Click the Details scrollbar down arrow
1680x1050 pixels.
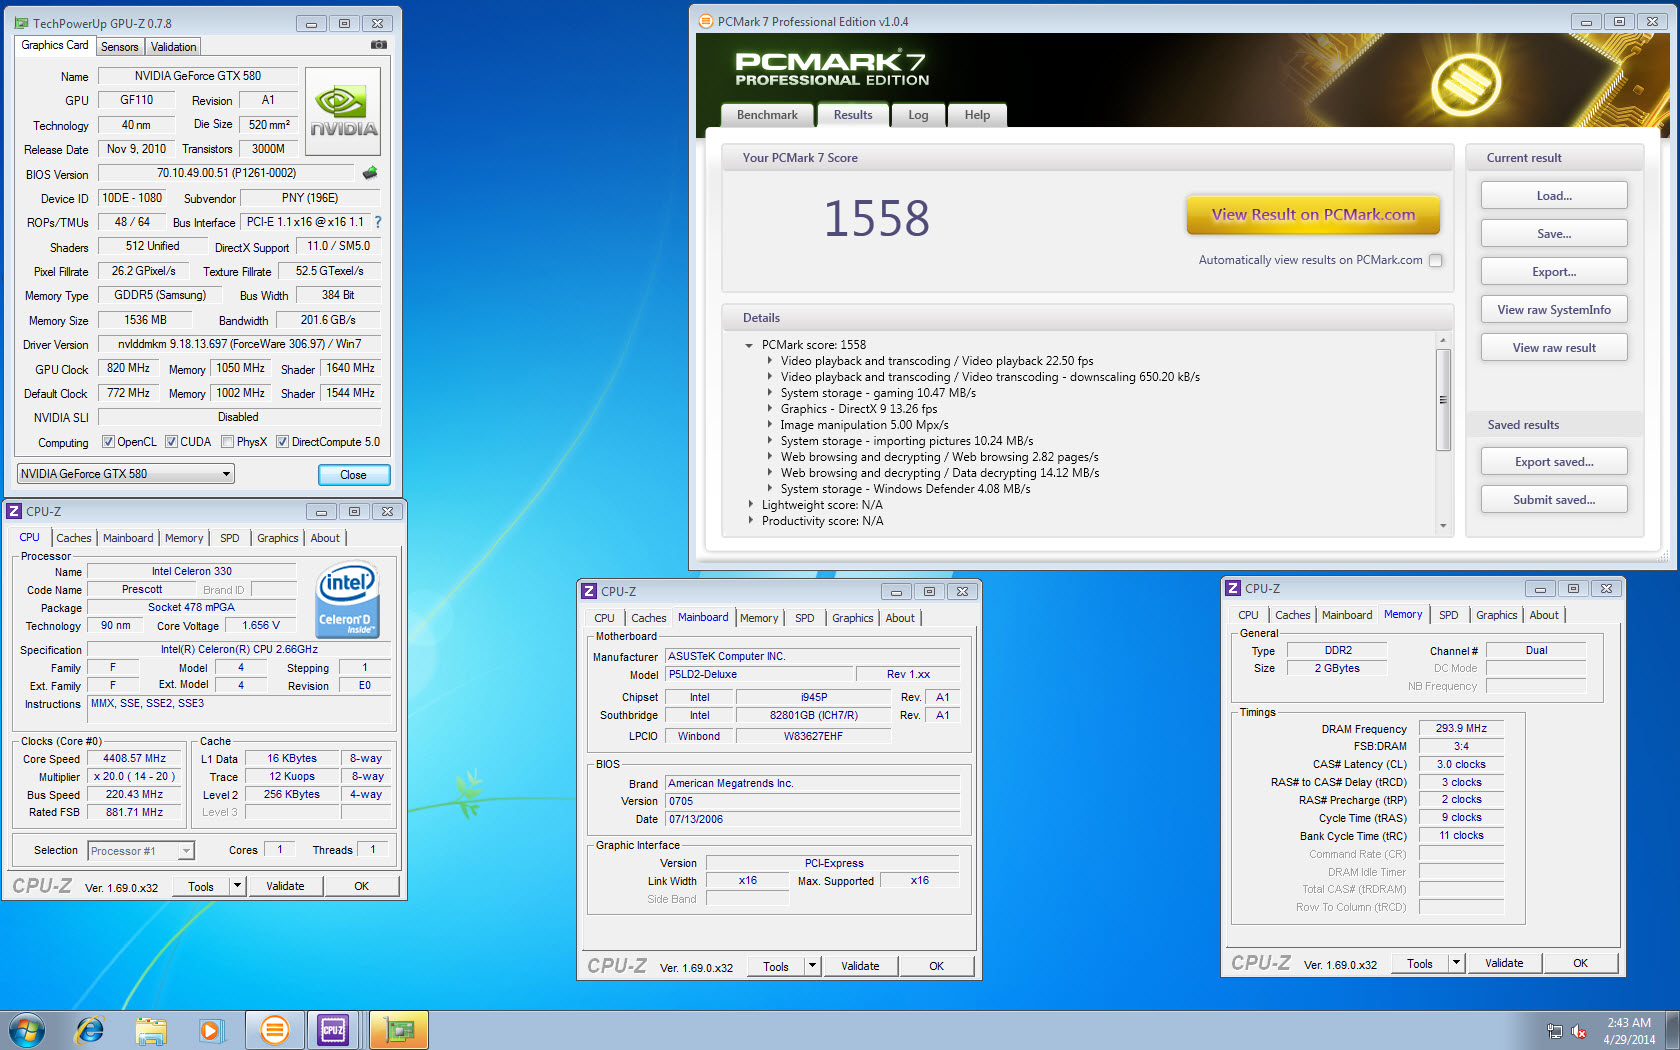[1443, 526]
